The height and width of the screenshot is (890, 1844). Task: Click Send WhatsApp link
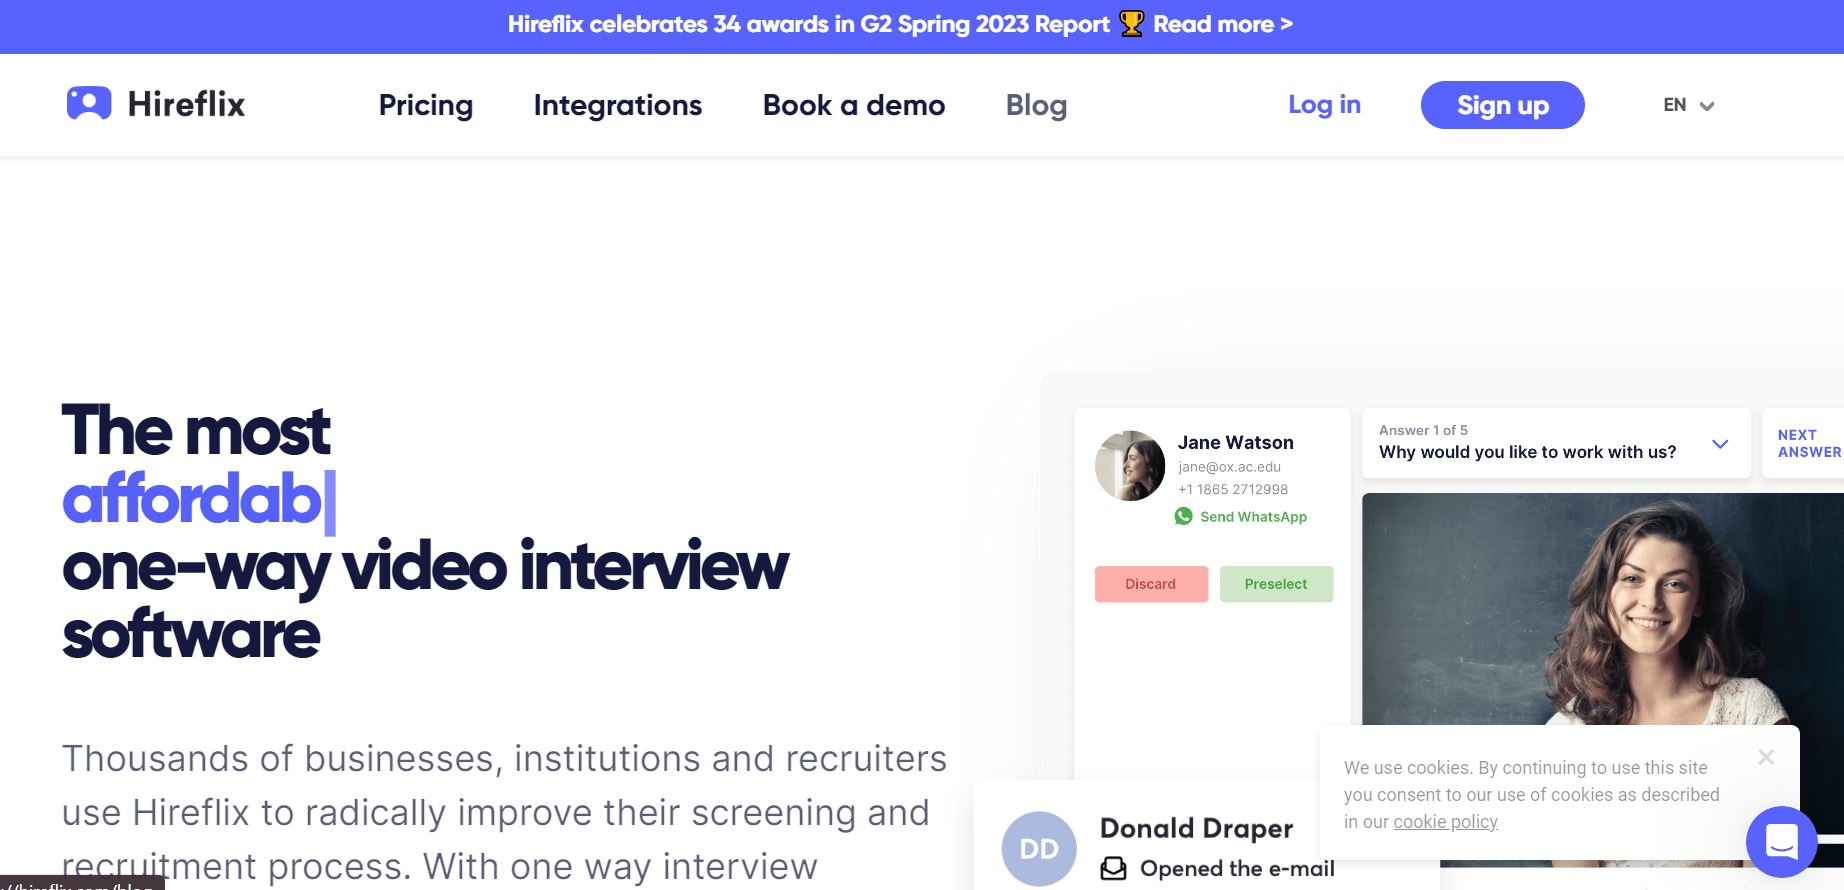point(1253,517)
